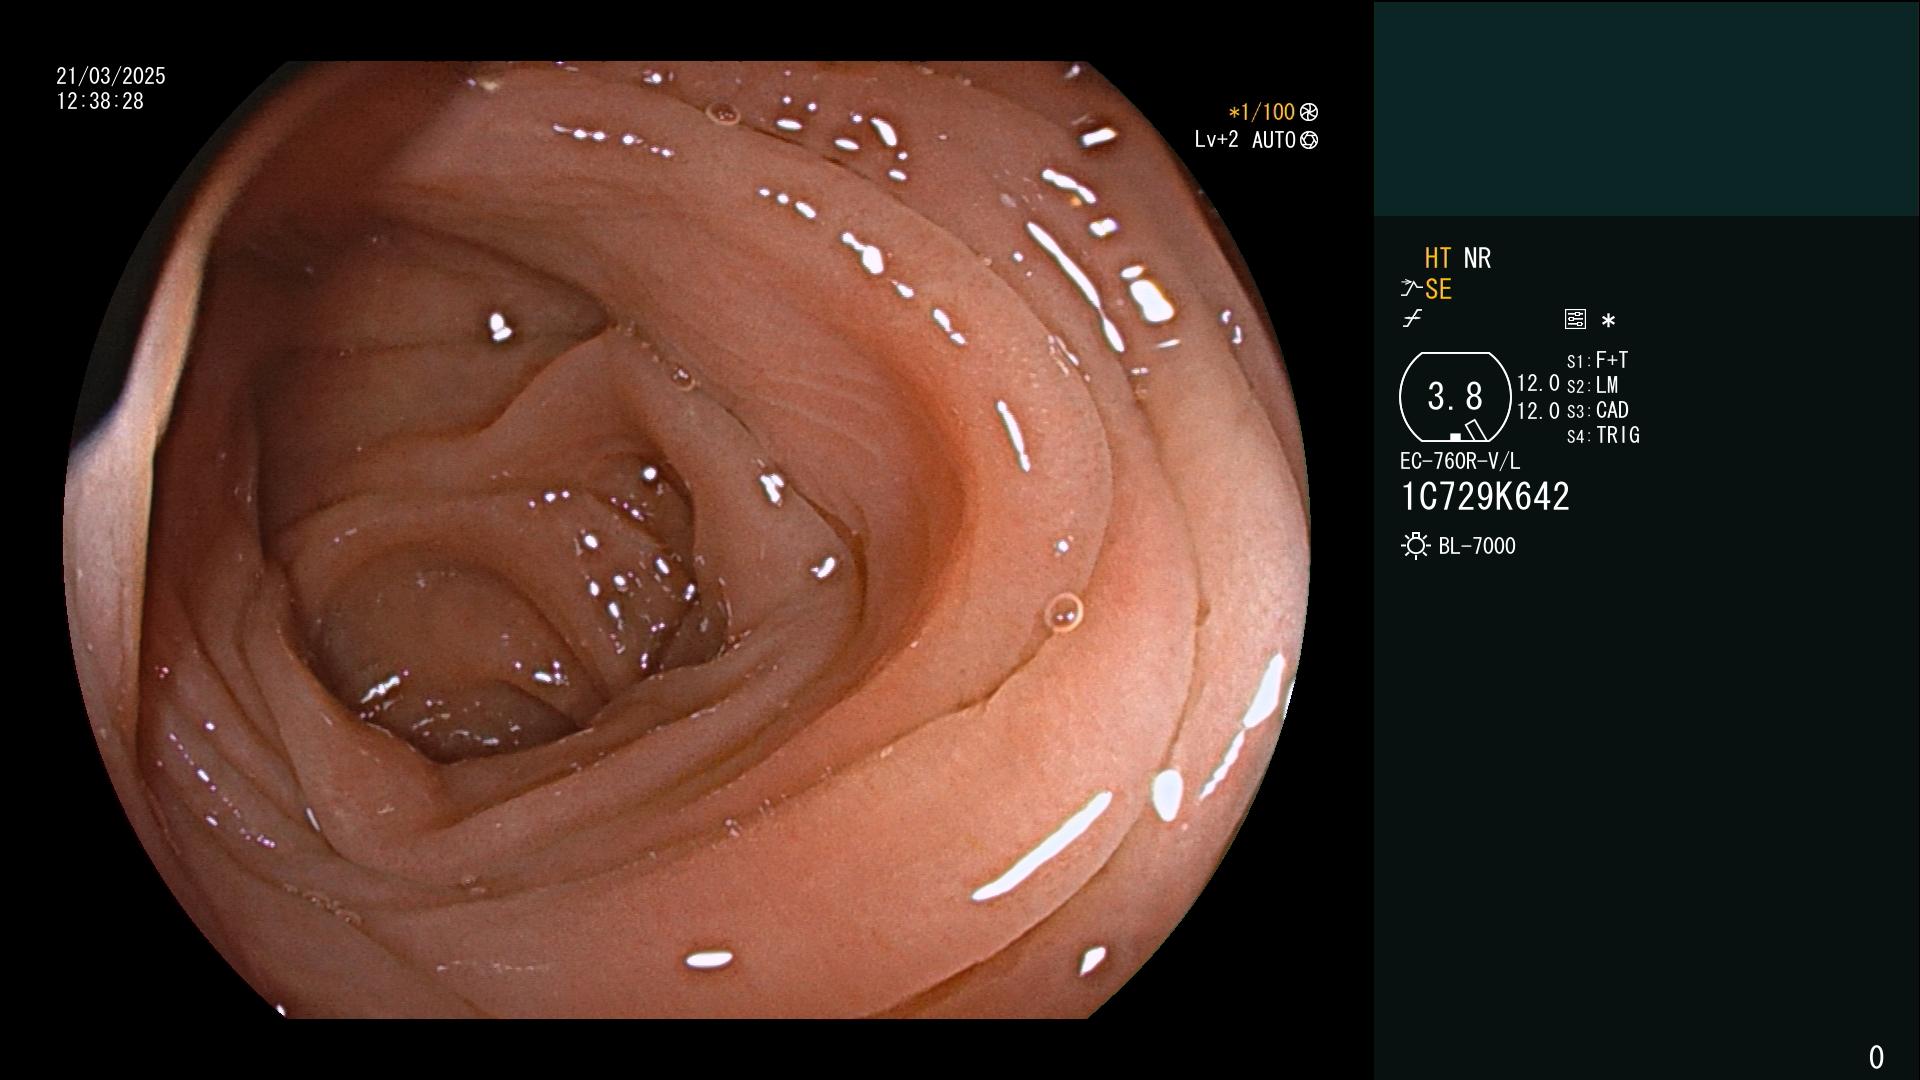Click the HT indicator
Screen dimensions: 1920x1080
(x=1437, y=259)
